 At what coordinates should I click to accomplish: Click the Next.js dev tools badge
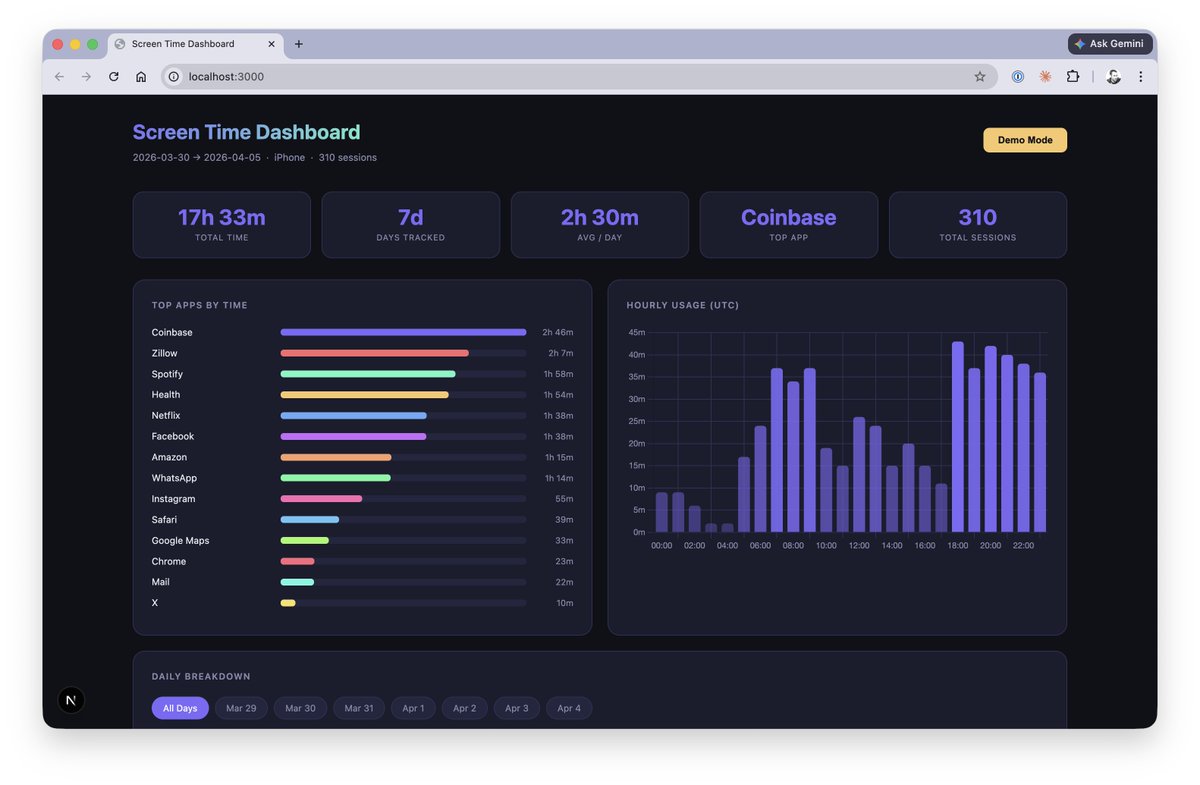point(71,700)
